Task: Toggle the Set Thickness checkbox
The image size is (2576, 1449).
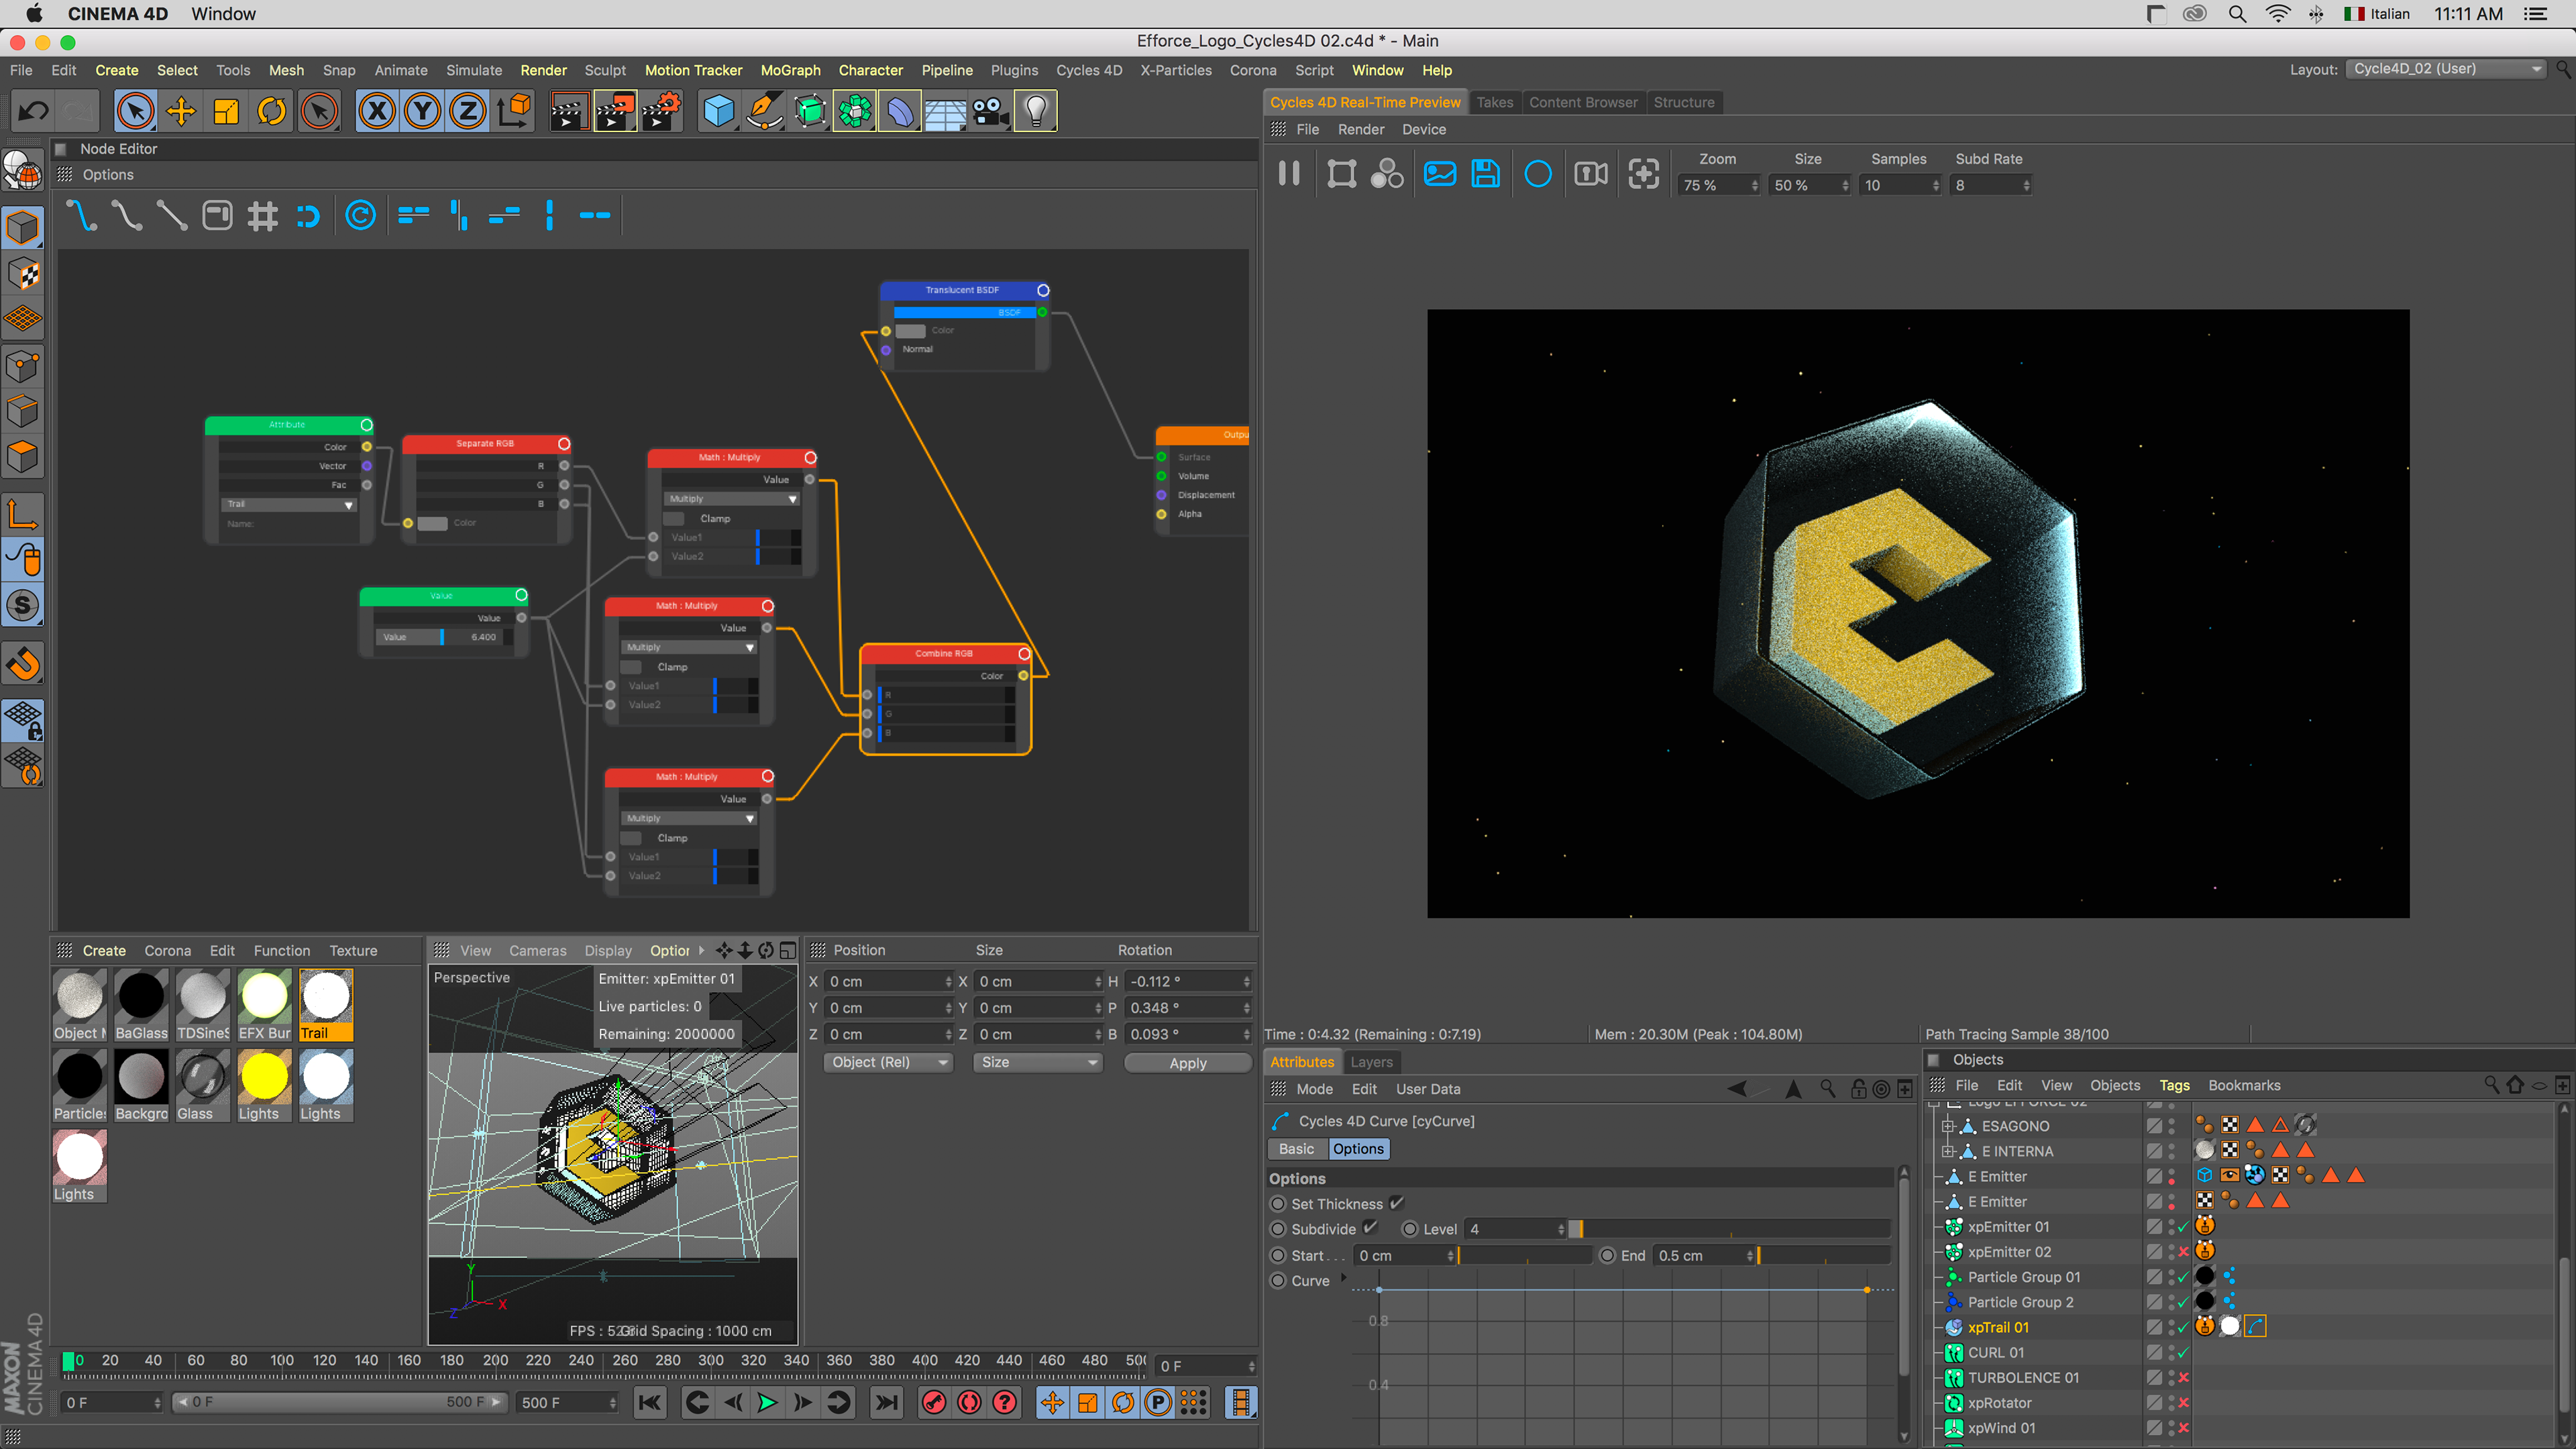Action: [1397, 1203]
